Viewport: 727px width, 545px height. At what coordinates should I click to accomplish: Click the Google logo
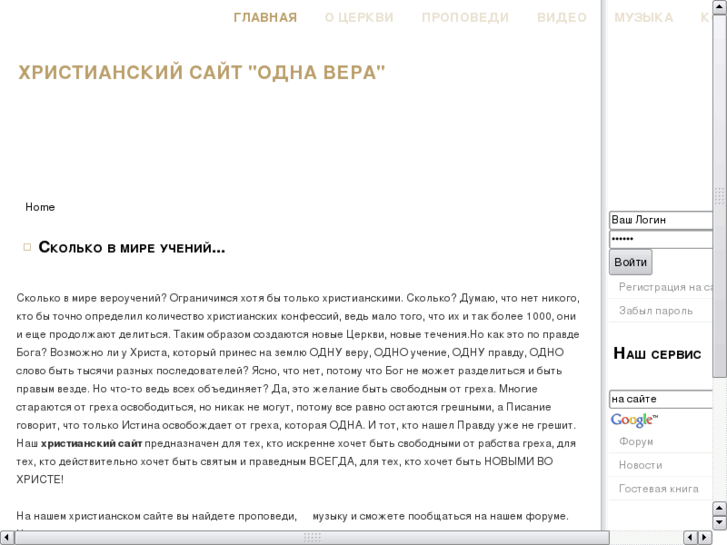pos(634,420)
